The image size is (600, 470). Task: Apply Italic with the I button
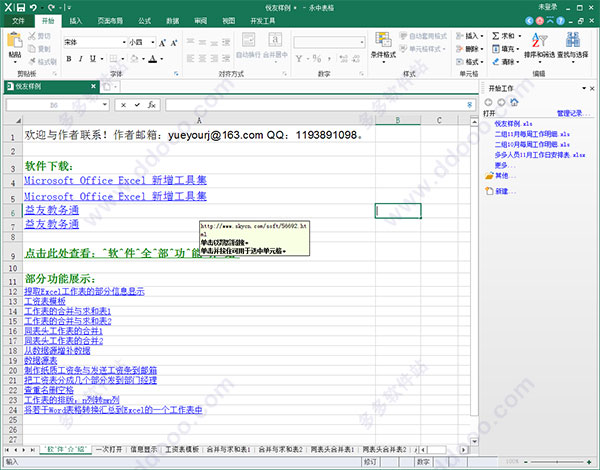click(80, 59)
